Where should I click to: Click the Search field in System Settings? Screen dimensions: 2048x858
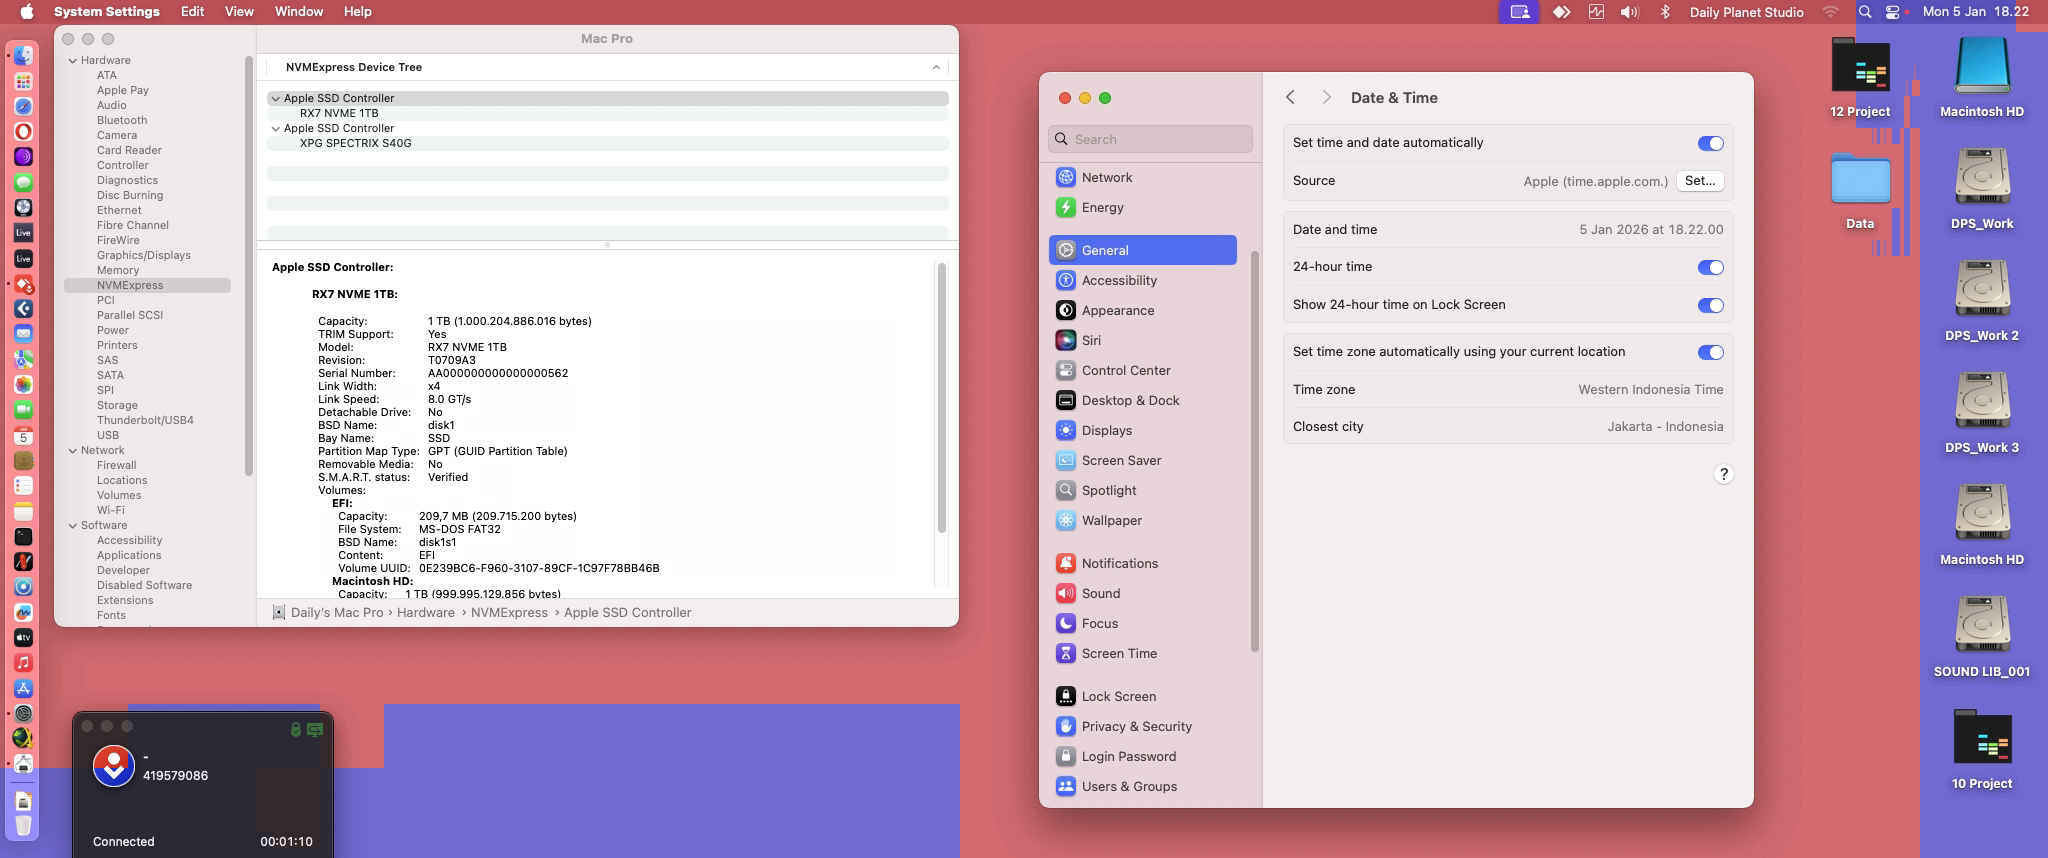[1150, 139]
